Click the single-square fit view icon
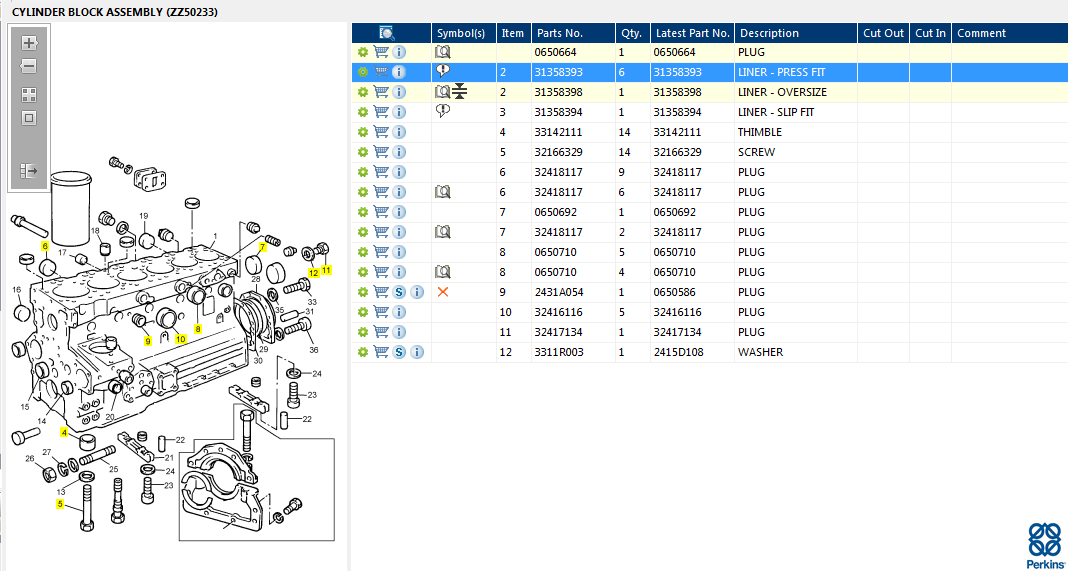 tap(29, 118)
